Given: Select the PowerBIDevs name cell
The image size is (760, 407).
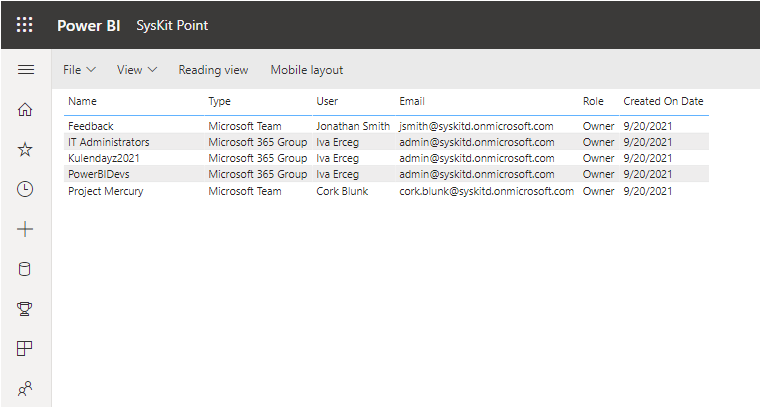Looking at the screenshot, I should click(x=99, y=174).
